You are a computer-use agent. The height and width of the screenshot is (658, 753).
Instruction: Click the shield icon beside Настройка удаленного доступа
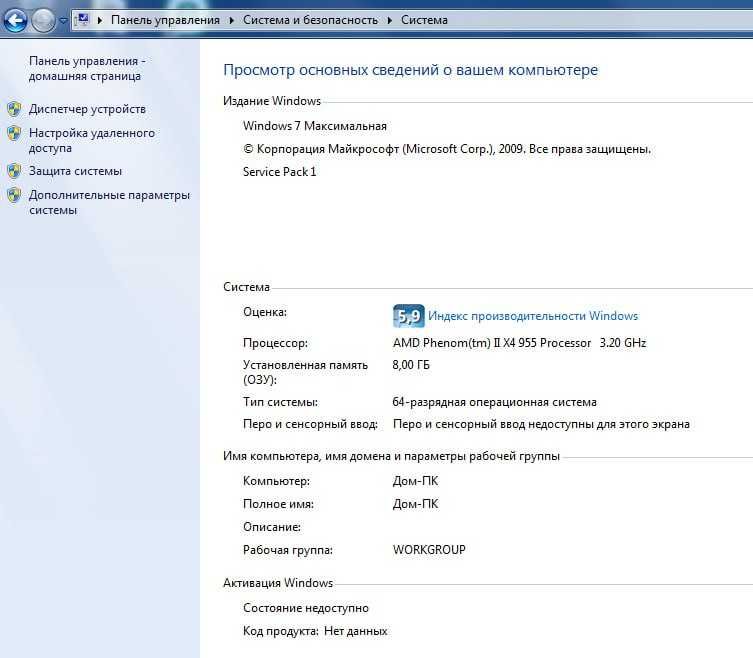(14, 133)
